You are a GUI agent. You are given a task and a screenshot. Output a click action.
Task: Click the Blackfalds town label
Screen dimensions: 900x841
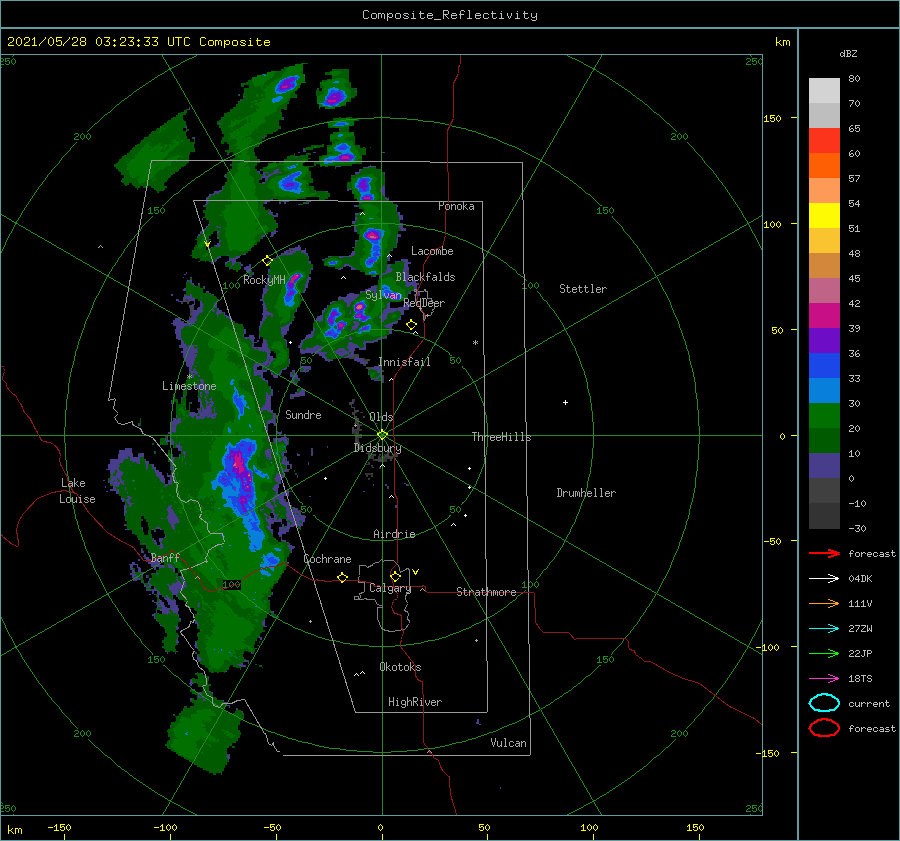click(425, 277)
